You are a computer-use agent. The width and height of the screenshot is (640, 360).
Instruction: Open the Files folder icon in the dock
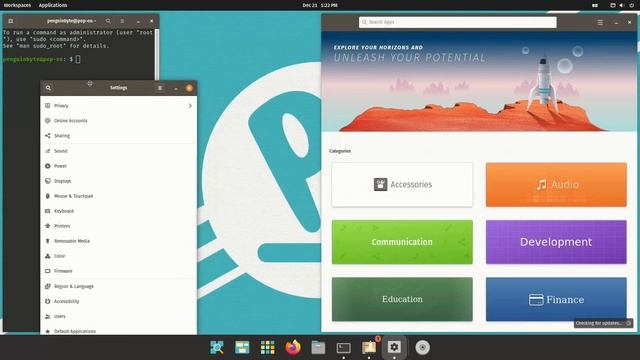coord(318,347)
